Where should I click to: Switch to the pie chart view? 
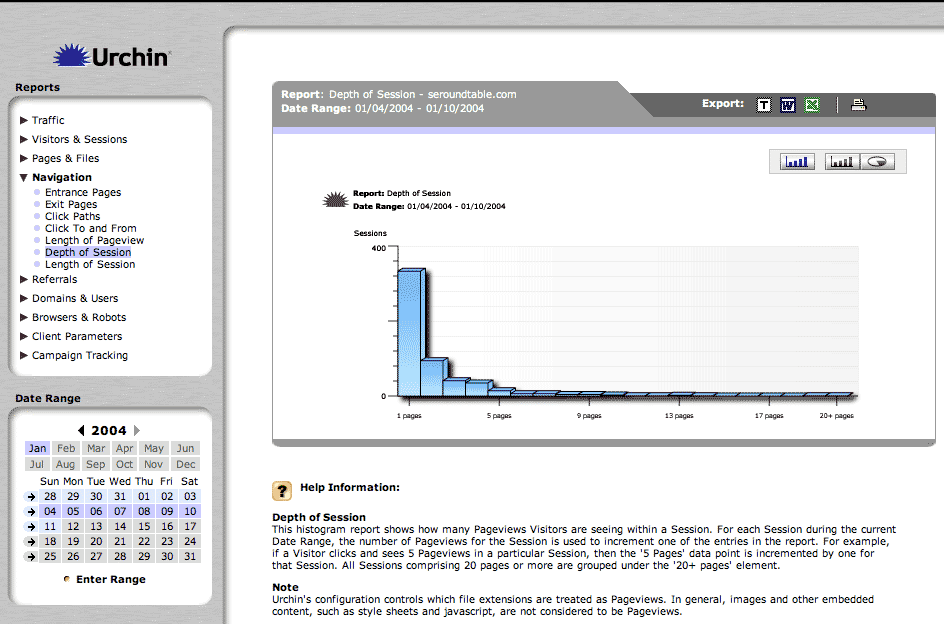click(x=877, y=161)
